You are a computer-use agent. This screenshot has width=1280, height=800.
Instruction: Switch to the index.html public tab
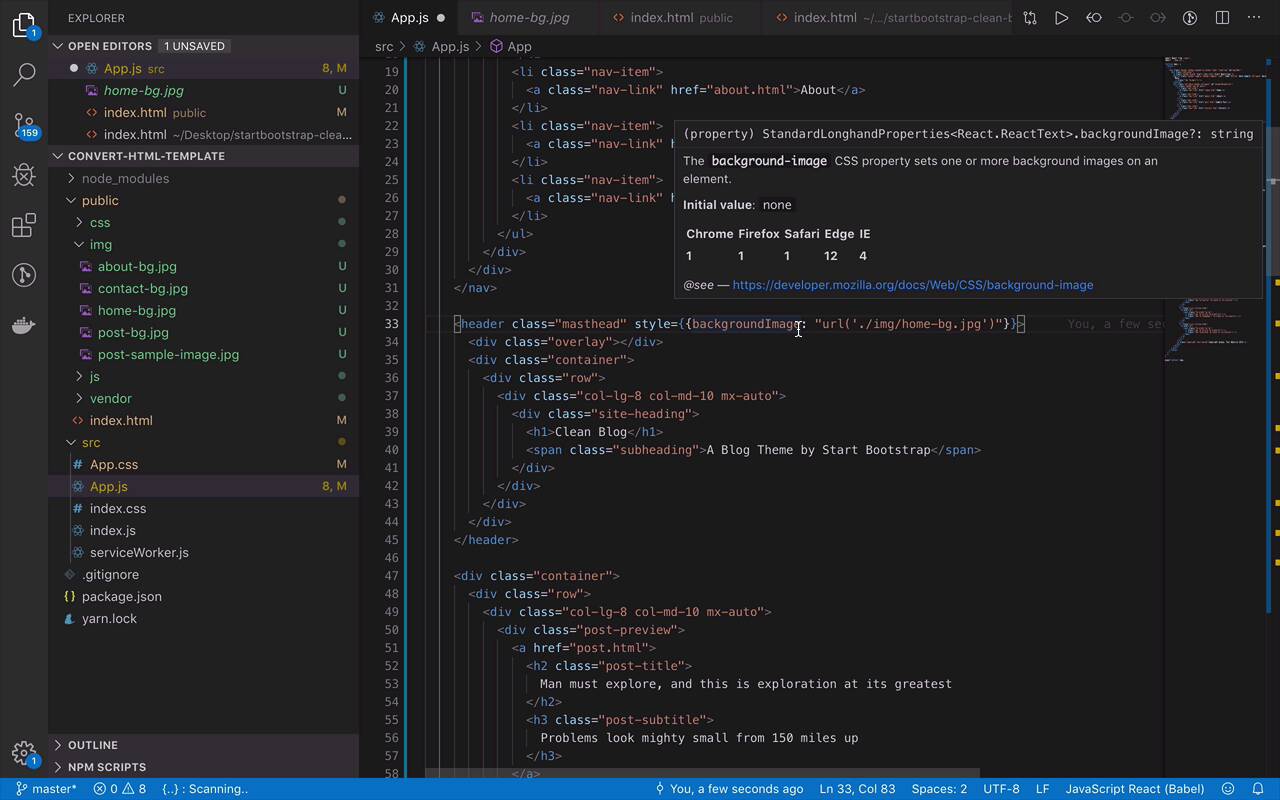[x=680, y=18]
